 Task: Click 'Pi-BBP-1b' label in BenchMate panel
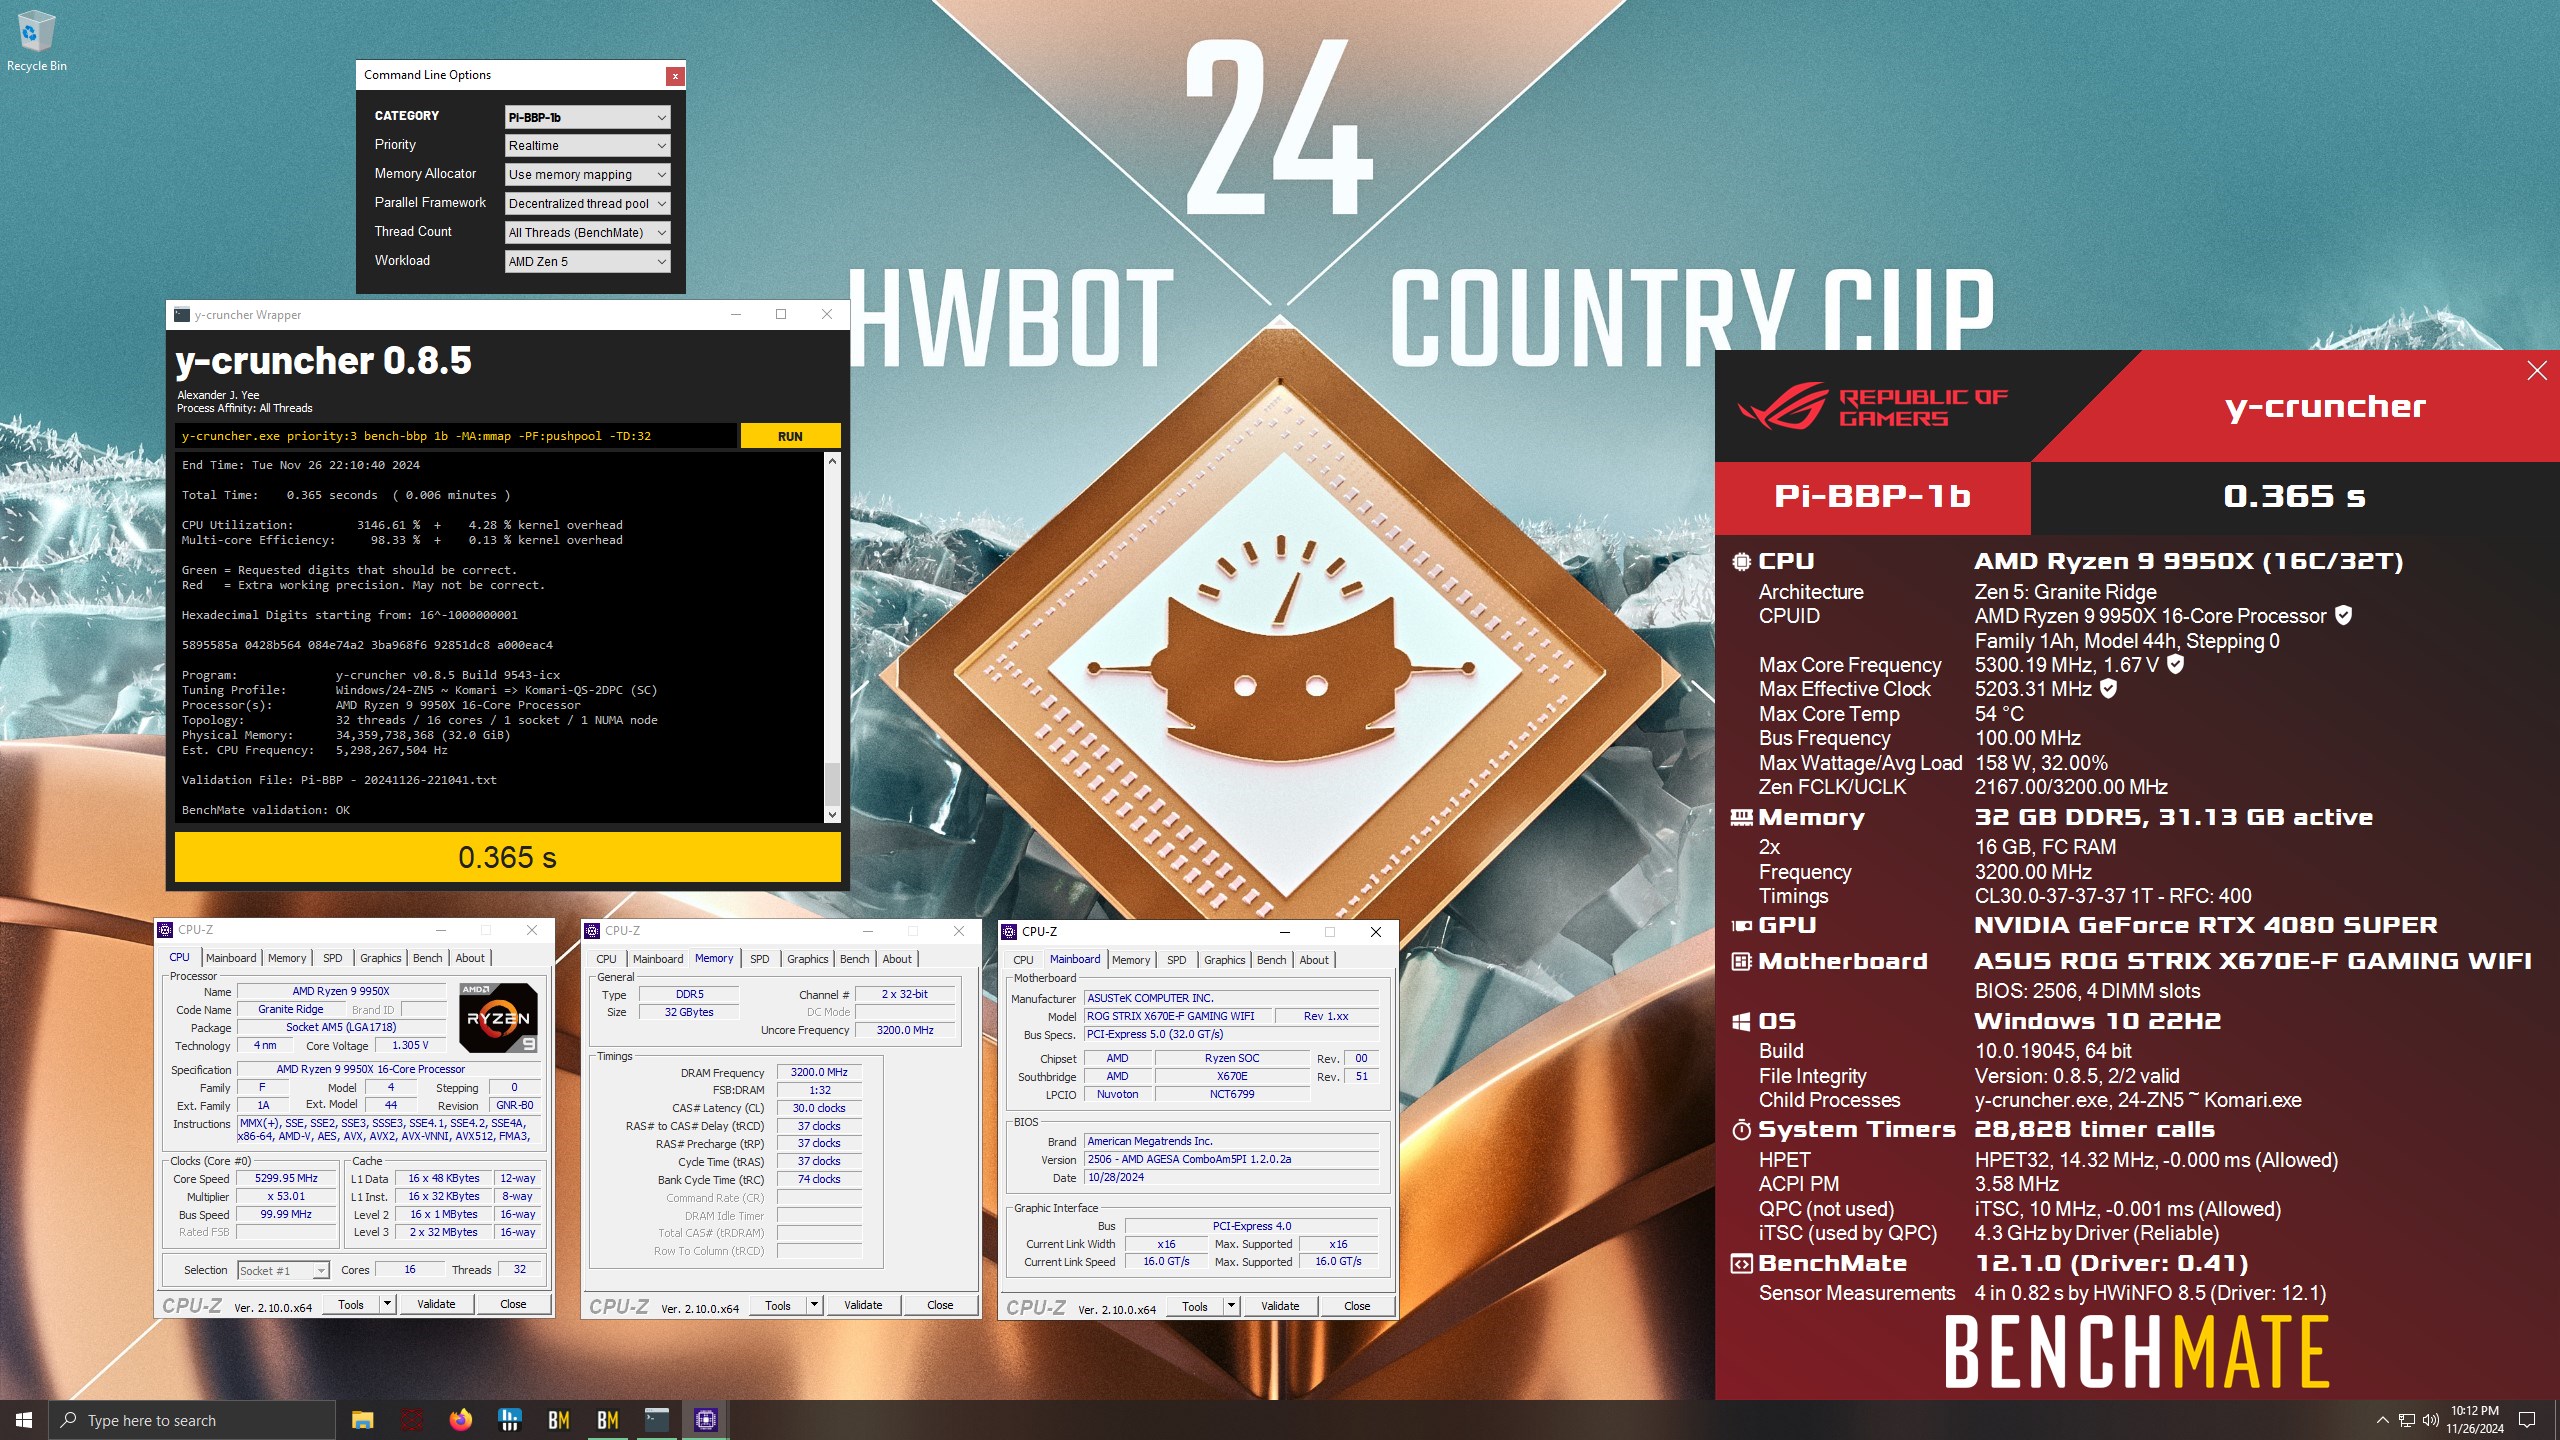[x=1872, y=496]
